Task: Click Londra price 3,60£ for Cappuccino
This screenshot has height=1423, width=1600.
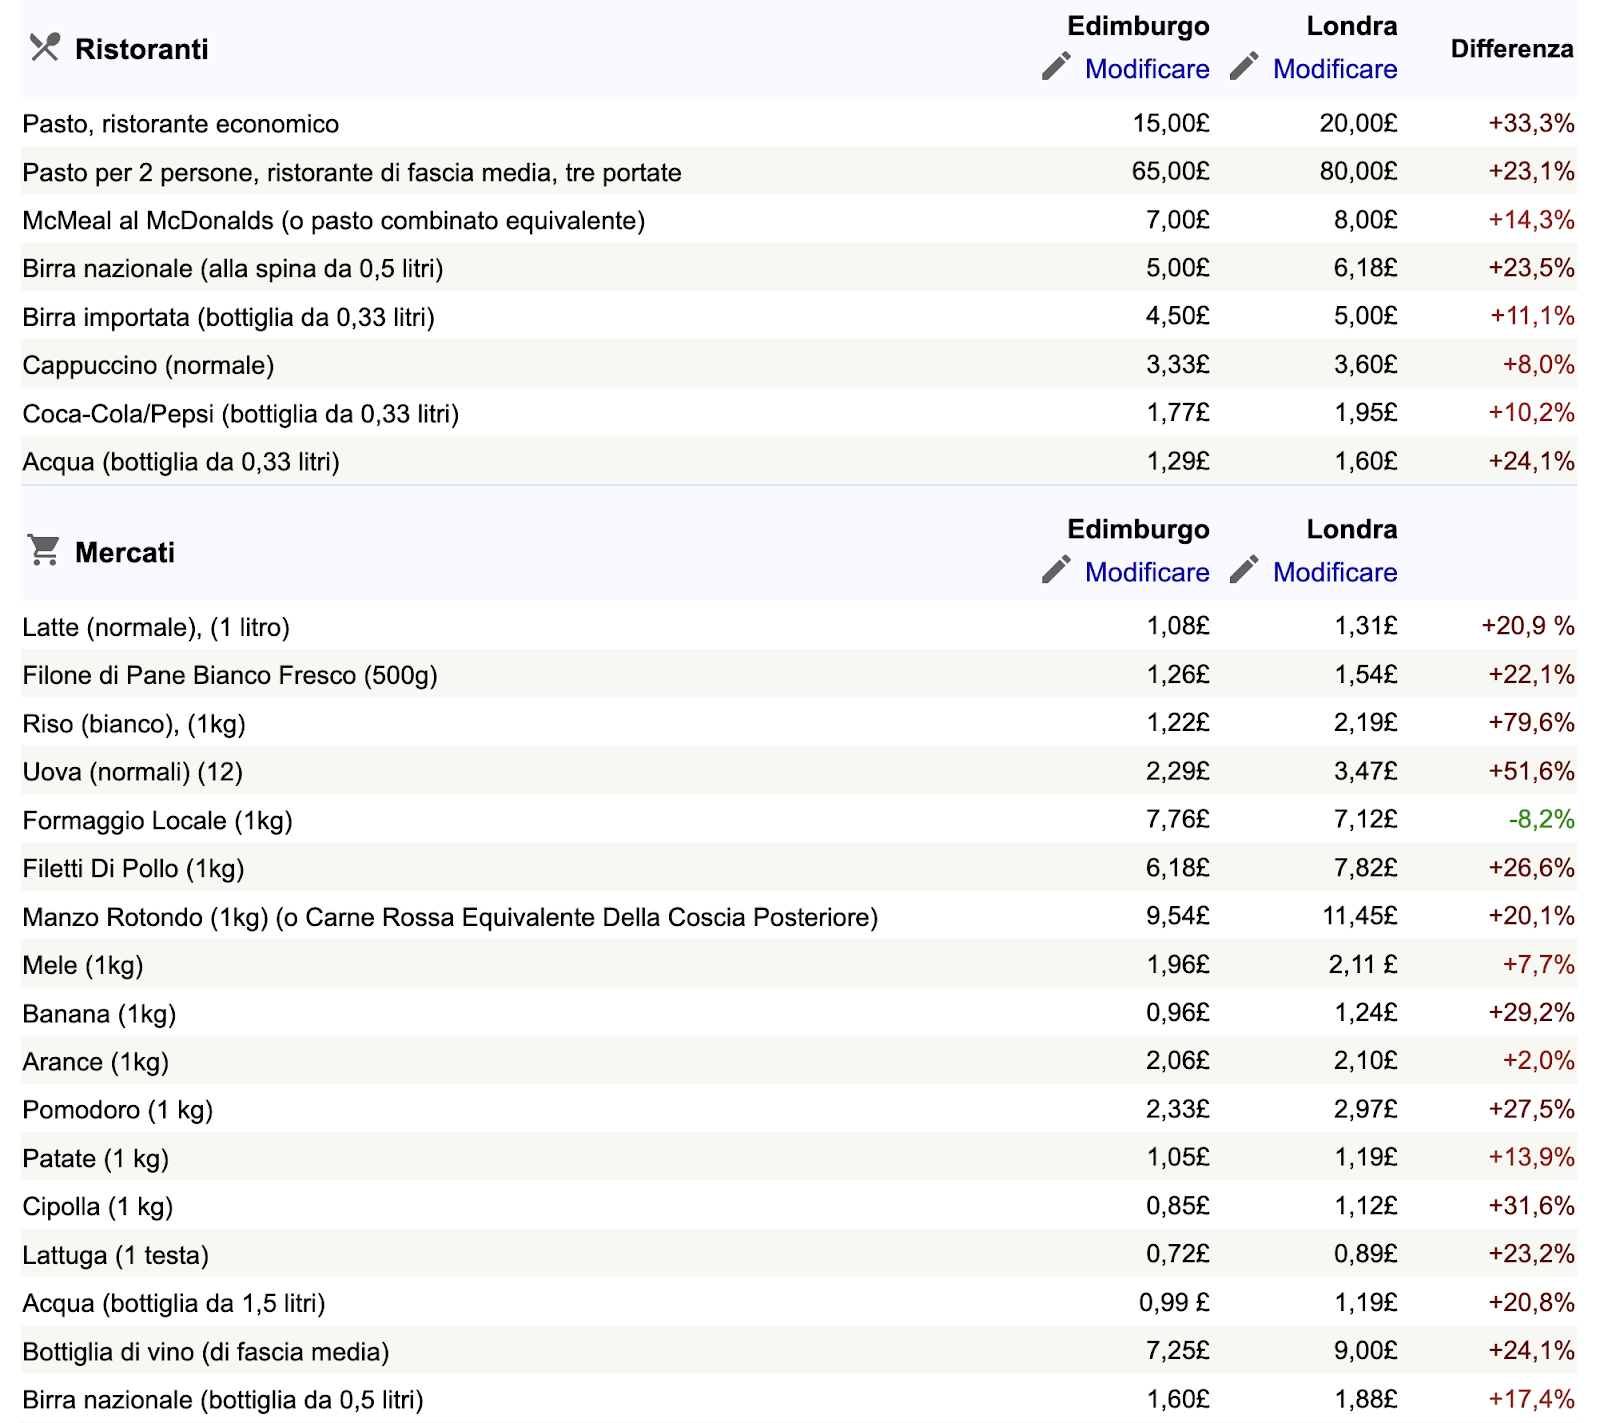Action: 1366,365
